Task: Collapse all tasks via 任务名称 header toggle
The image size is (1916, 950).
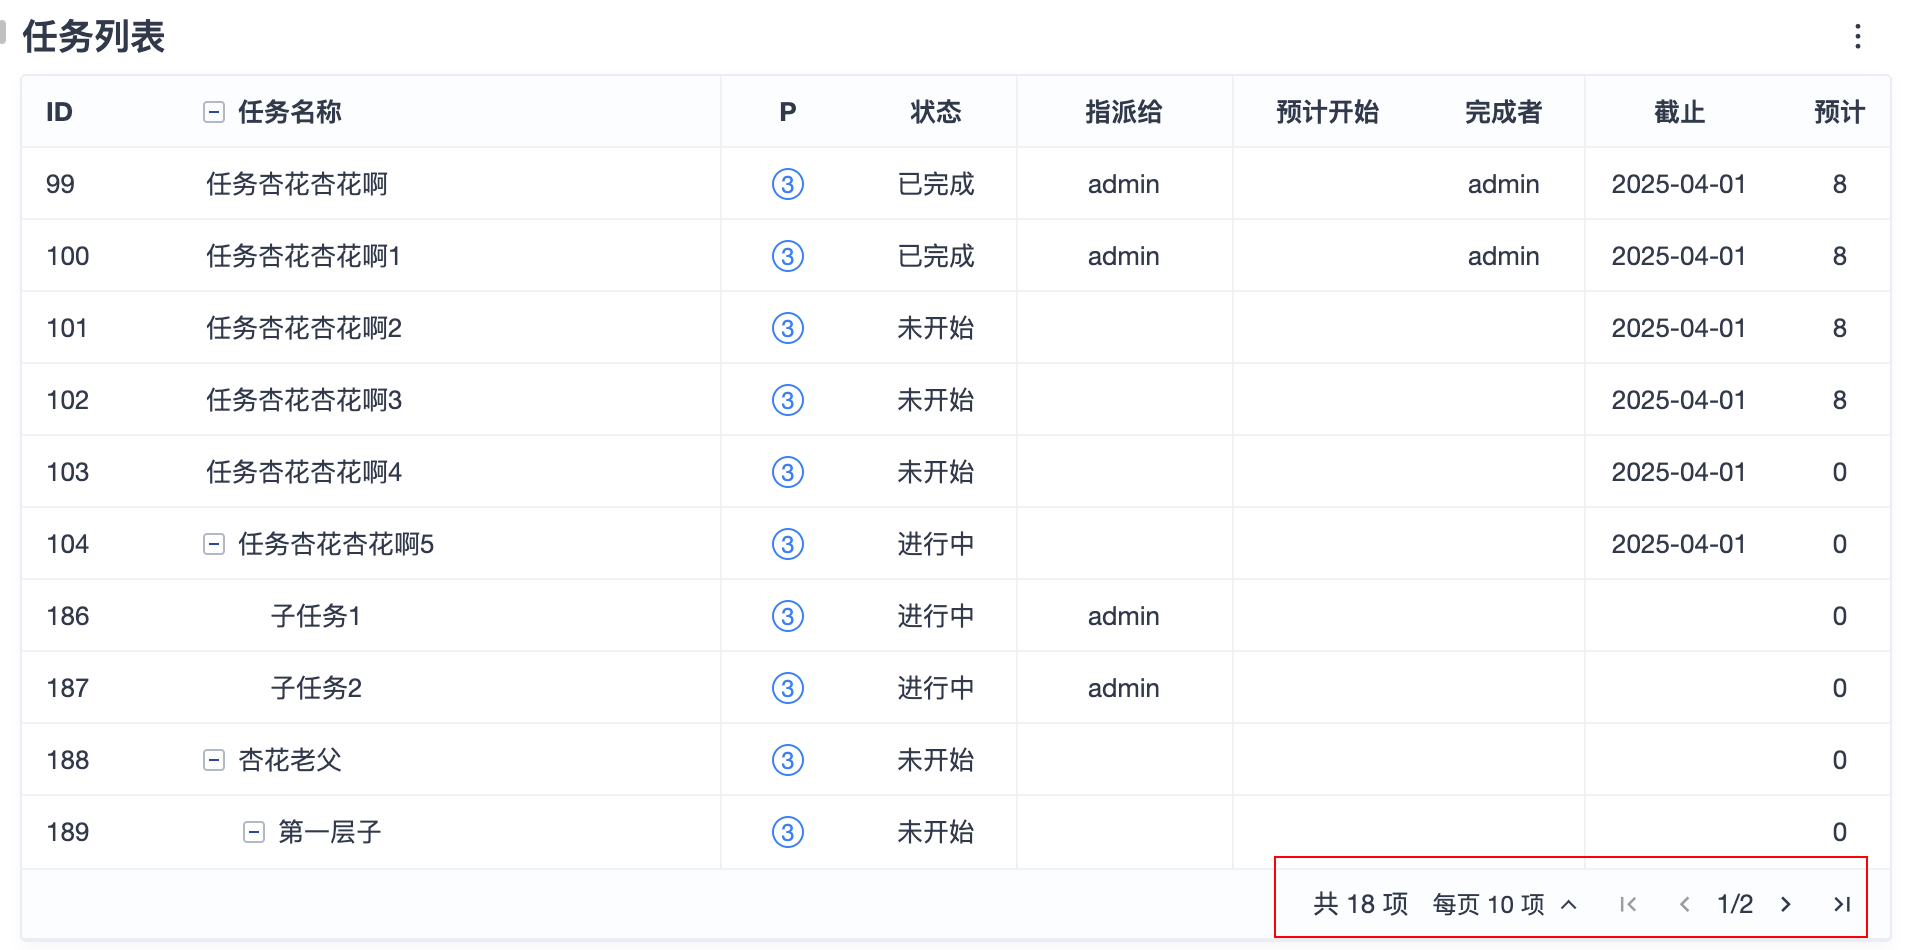Action: tap(214, 112)
